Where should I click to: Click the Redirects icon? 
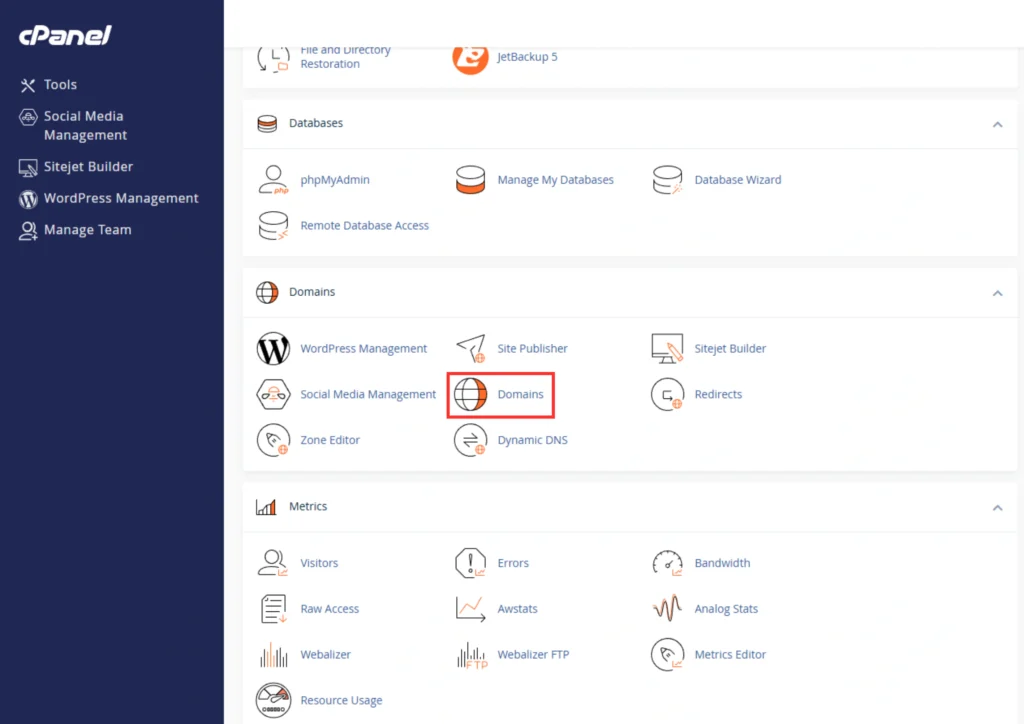pos(667,394)
